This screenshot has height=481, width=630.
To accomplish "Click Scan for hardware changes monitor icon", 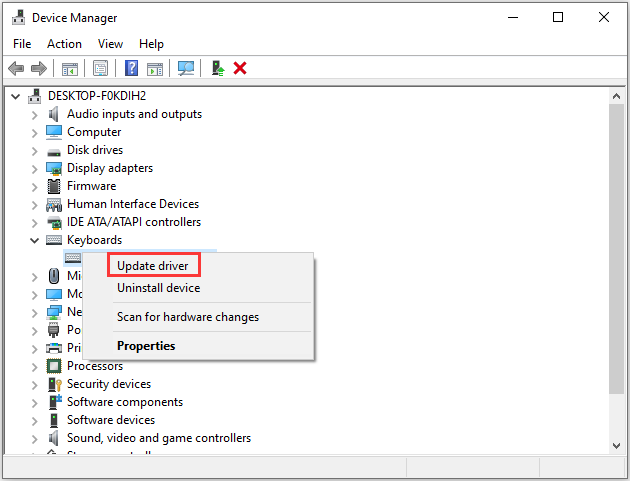I will 186,68.
